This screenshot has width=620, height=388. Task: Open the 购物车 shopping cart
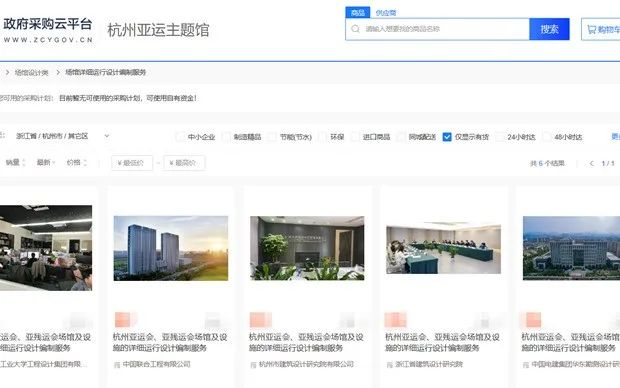tap(602, 29)
